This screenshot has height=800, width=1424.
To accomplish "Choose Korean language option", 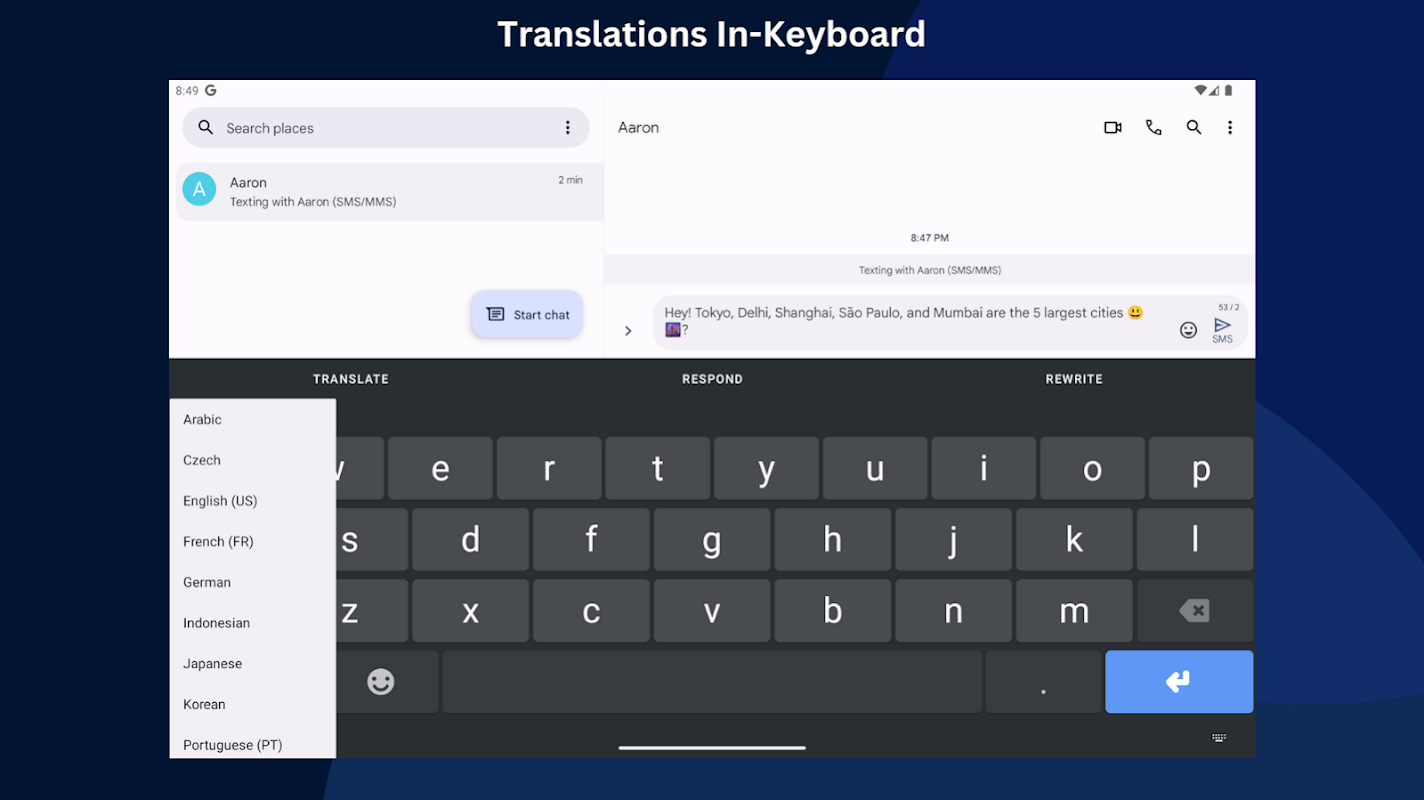I will coord(253,704).
